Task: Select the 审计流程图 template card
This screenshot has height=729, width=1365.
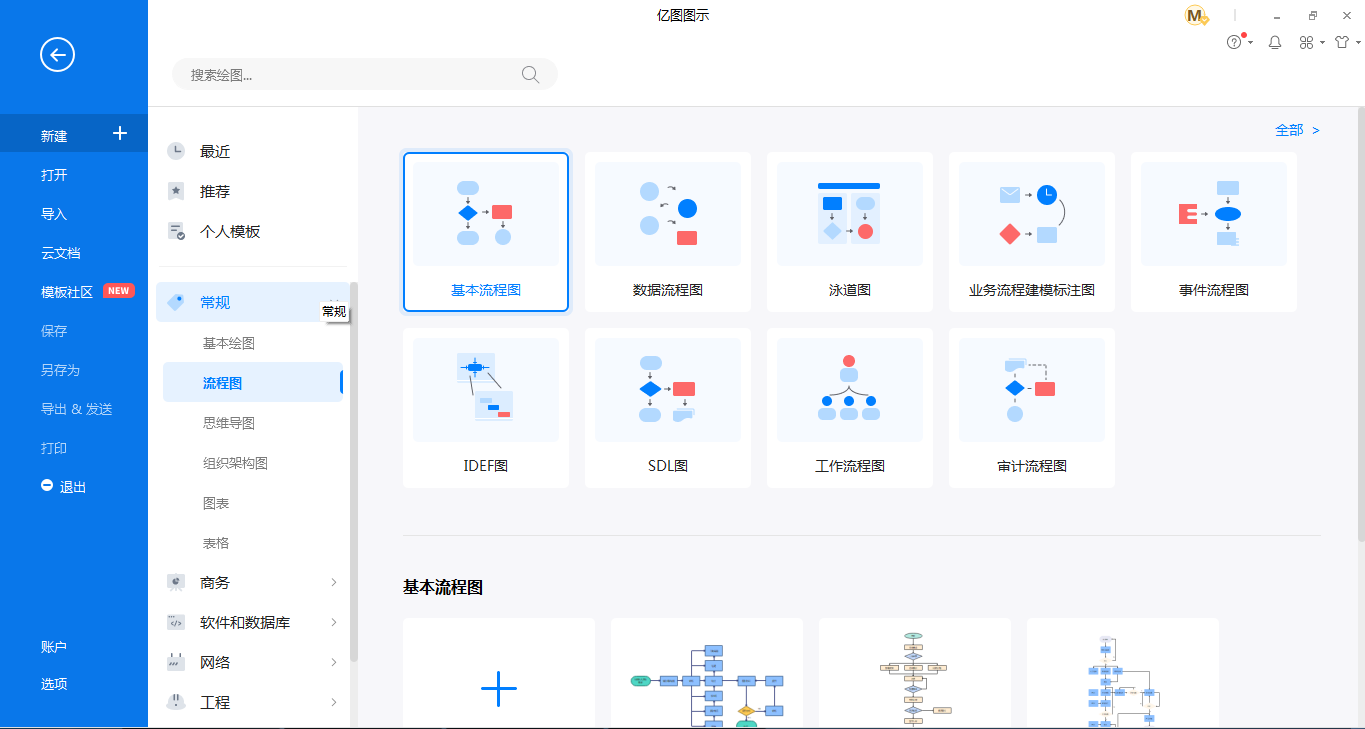Action: click(x=1032, y=408)
